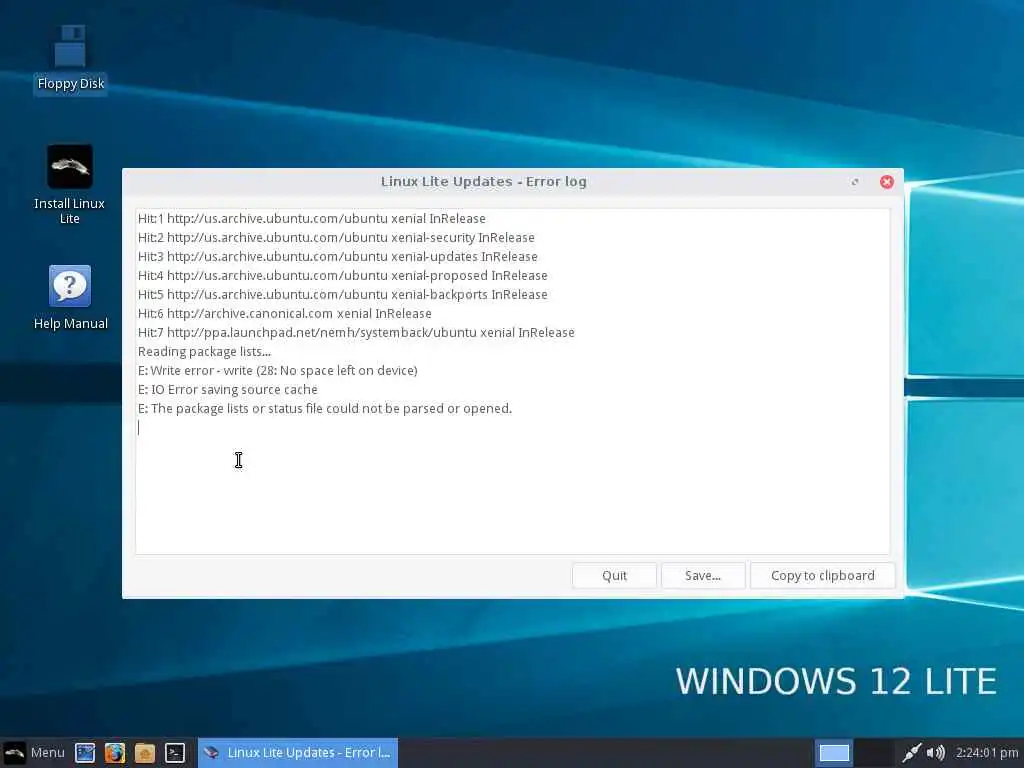Click the 'Hit:1 ... xenial InRelease' log line
1024x768 pixels.
click(x=312, y=218)
